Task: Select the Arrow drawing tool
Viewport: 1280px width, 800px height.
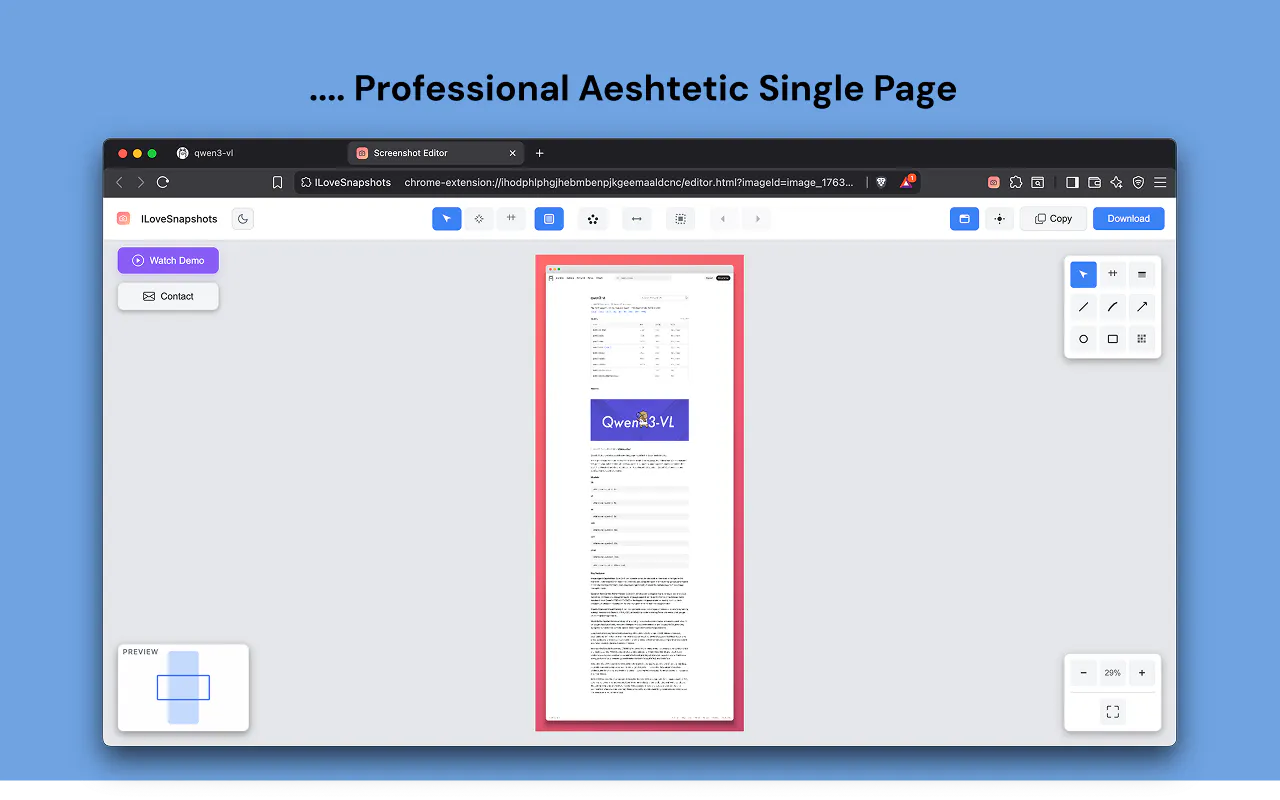Action: point(1142,307)
